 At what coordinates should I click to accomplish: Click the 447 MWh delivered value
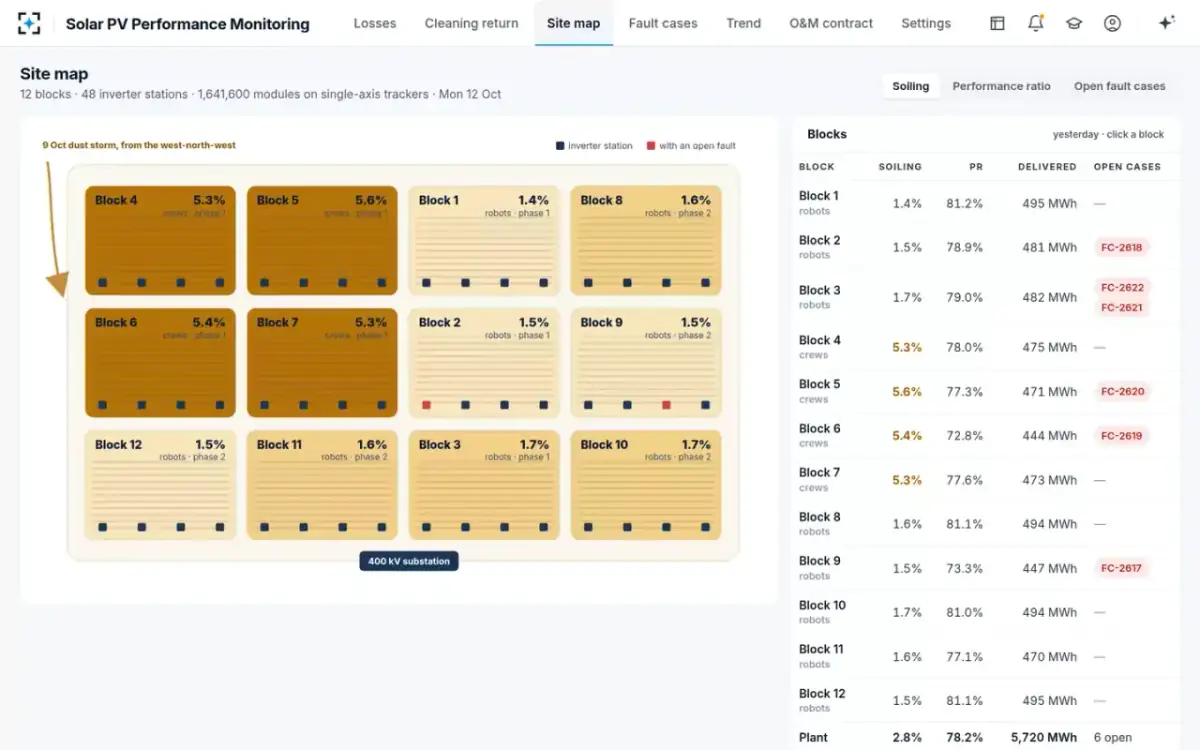click(1049, 568)
